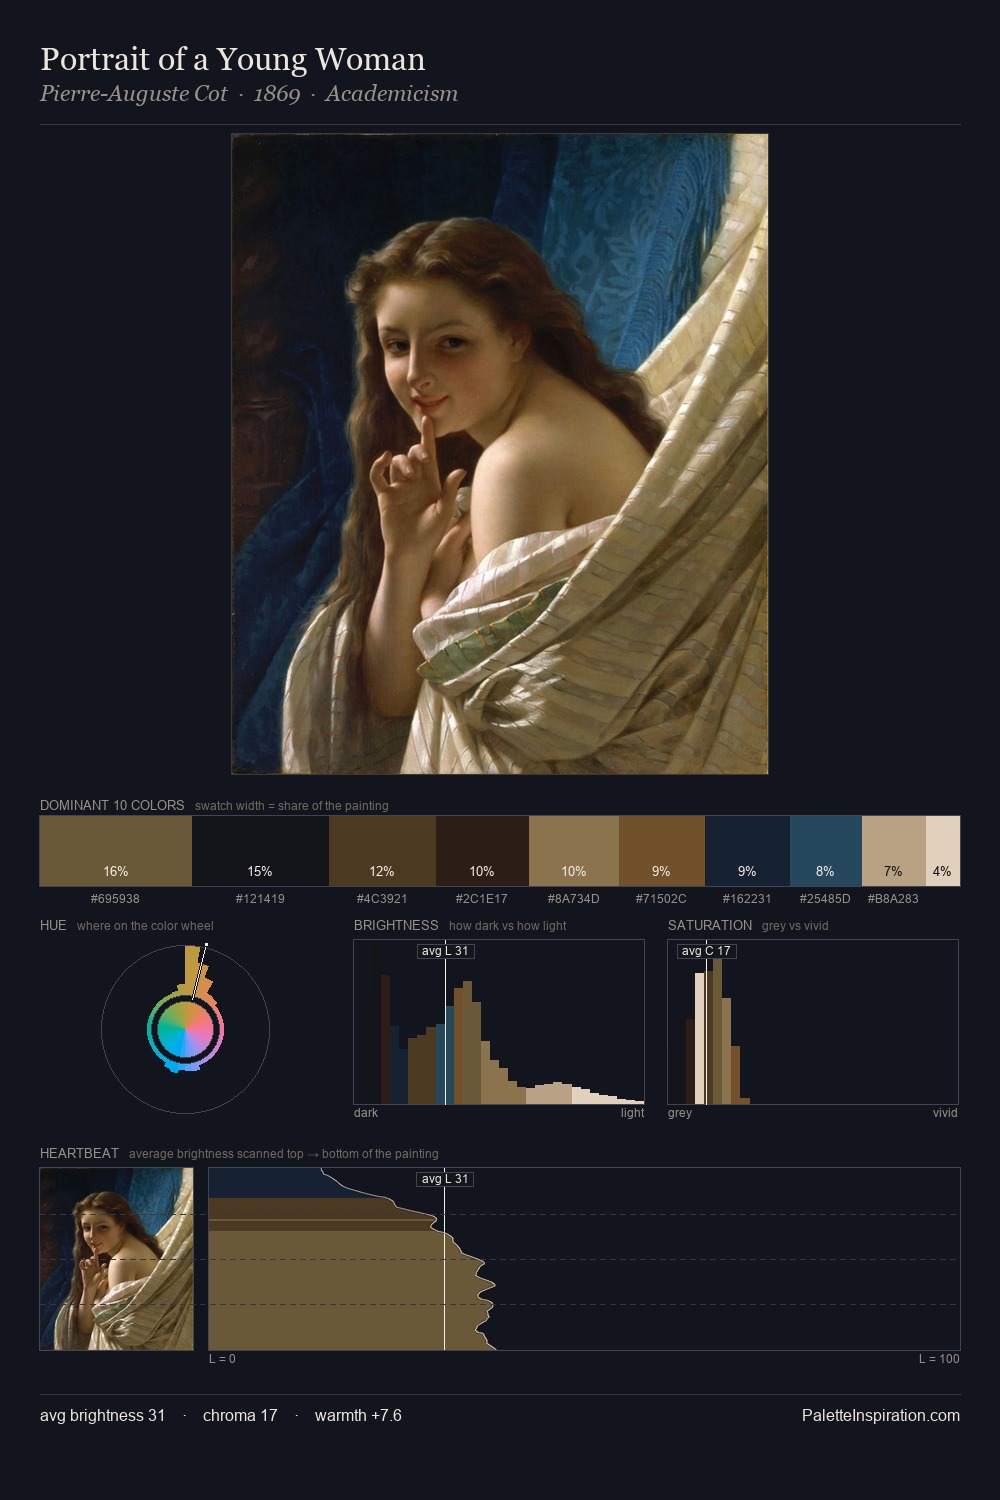Click the hex code text "#B8A283"
The width and height of the screenshot is (1000, 1500).
click(x=893, y=899)
